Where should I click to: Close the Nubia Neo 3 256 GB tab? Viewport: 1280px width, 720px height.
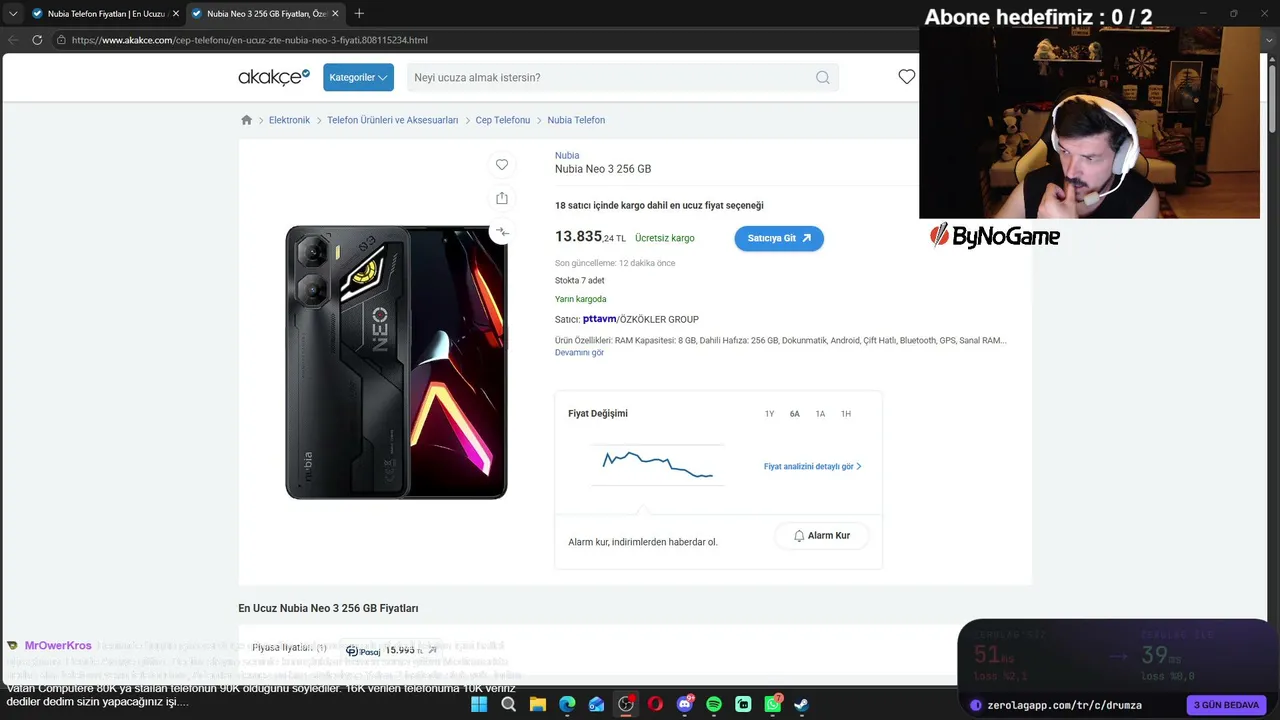pyautogui.click(x=336, y=14)
